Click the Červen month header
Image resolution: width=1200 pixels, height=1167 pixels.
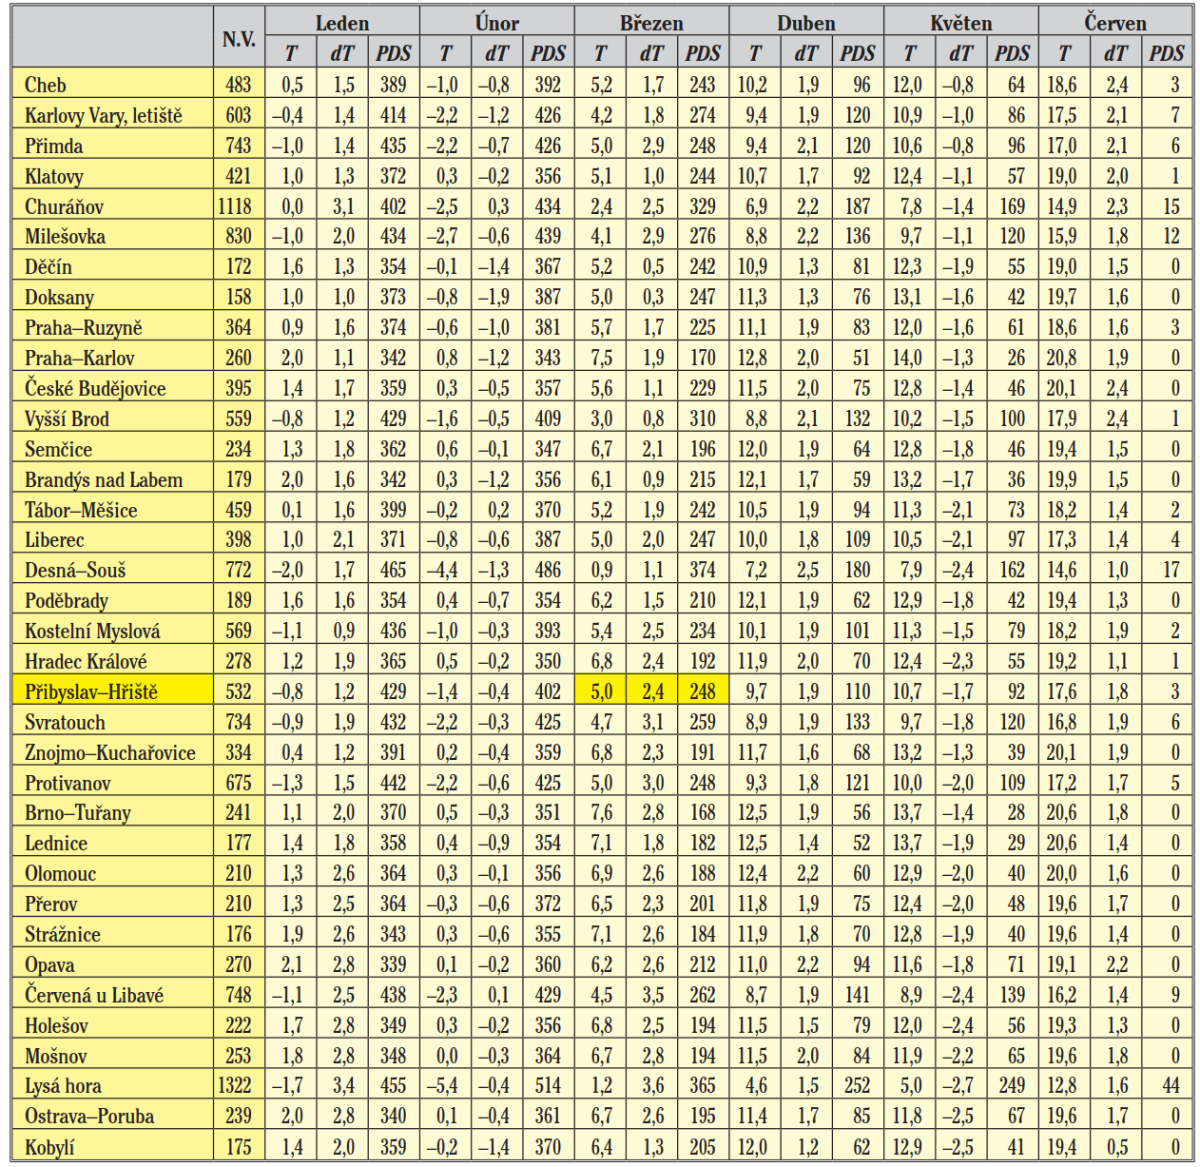pyautogui.click(x=1115, y=22)
